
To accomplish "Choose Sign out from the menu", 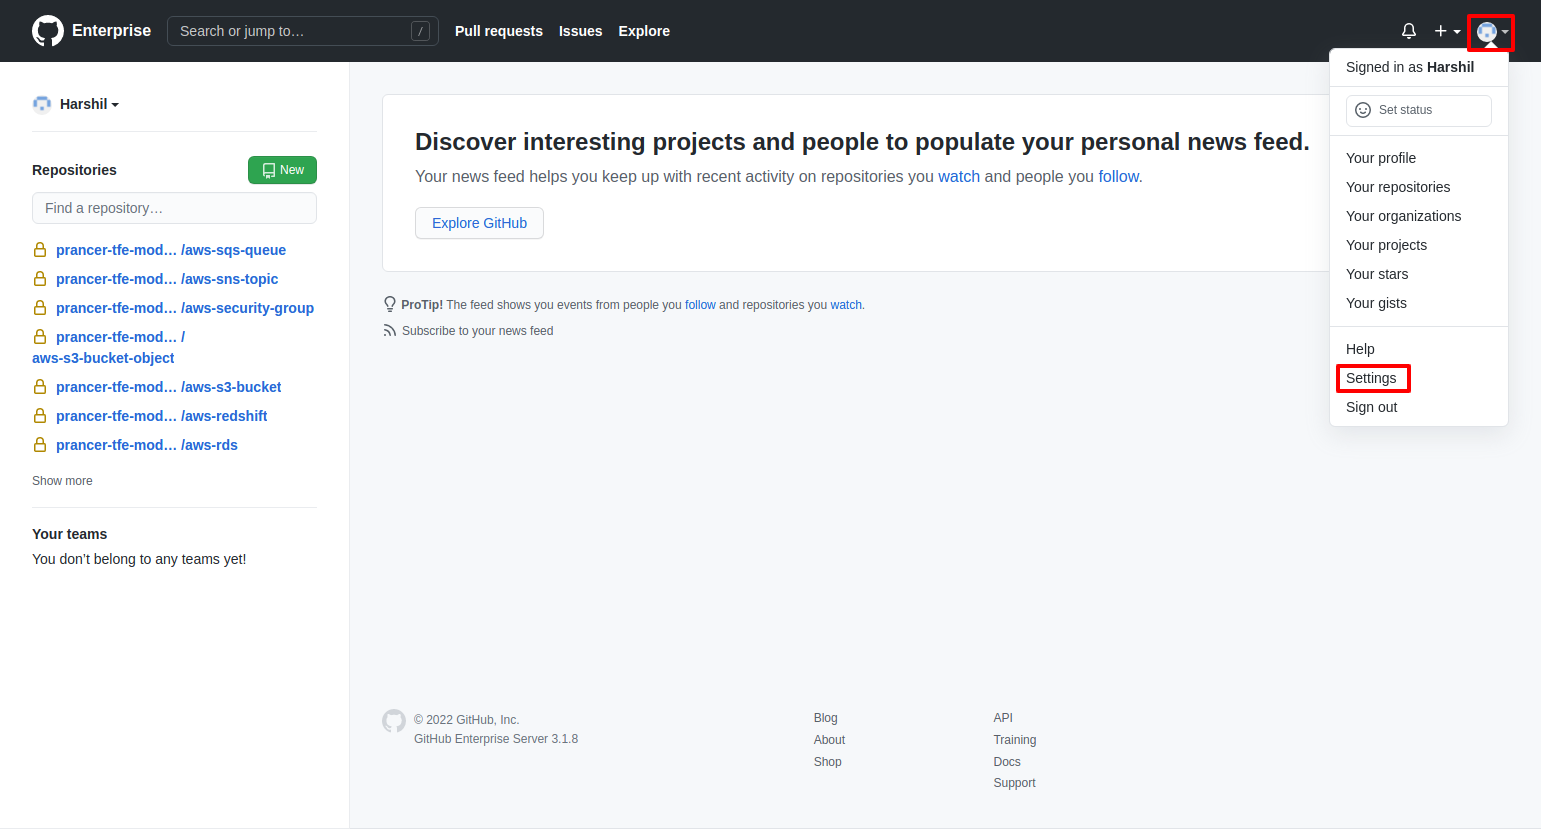I will (x=1372, y=407).
